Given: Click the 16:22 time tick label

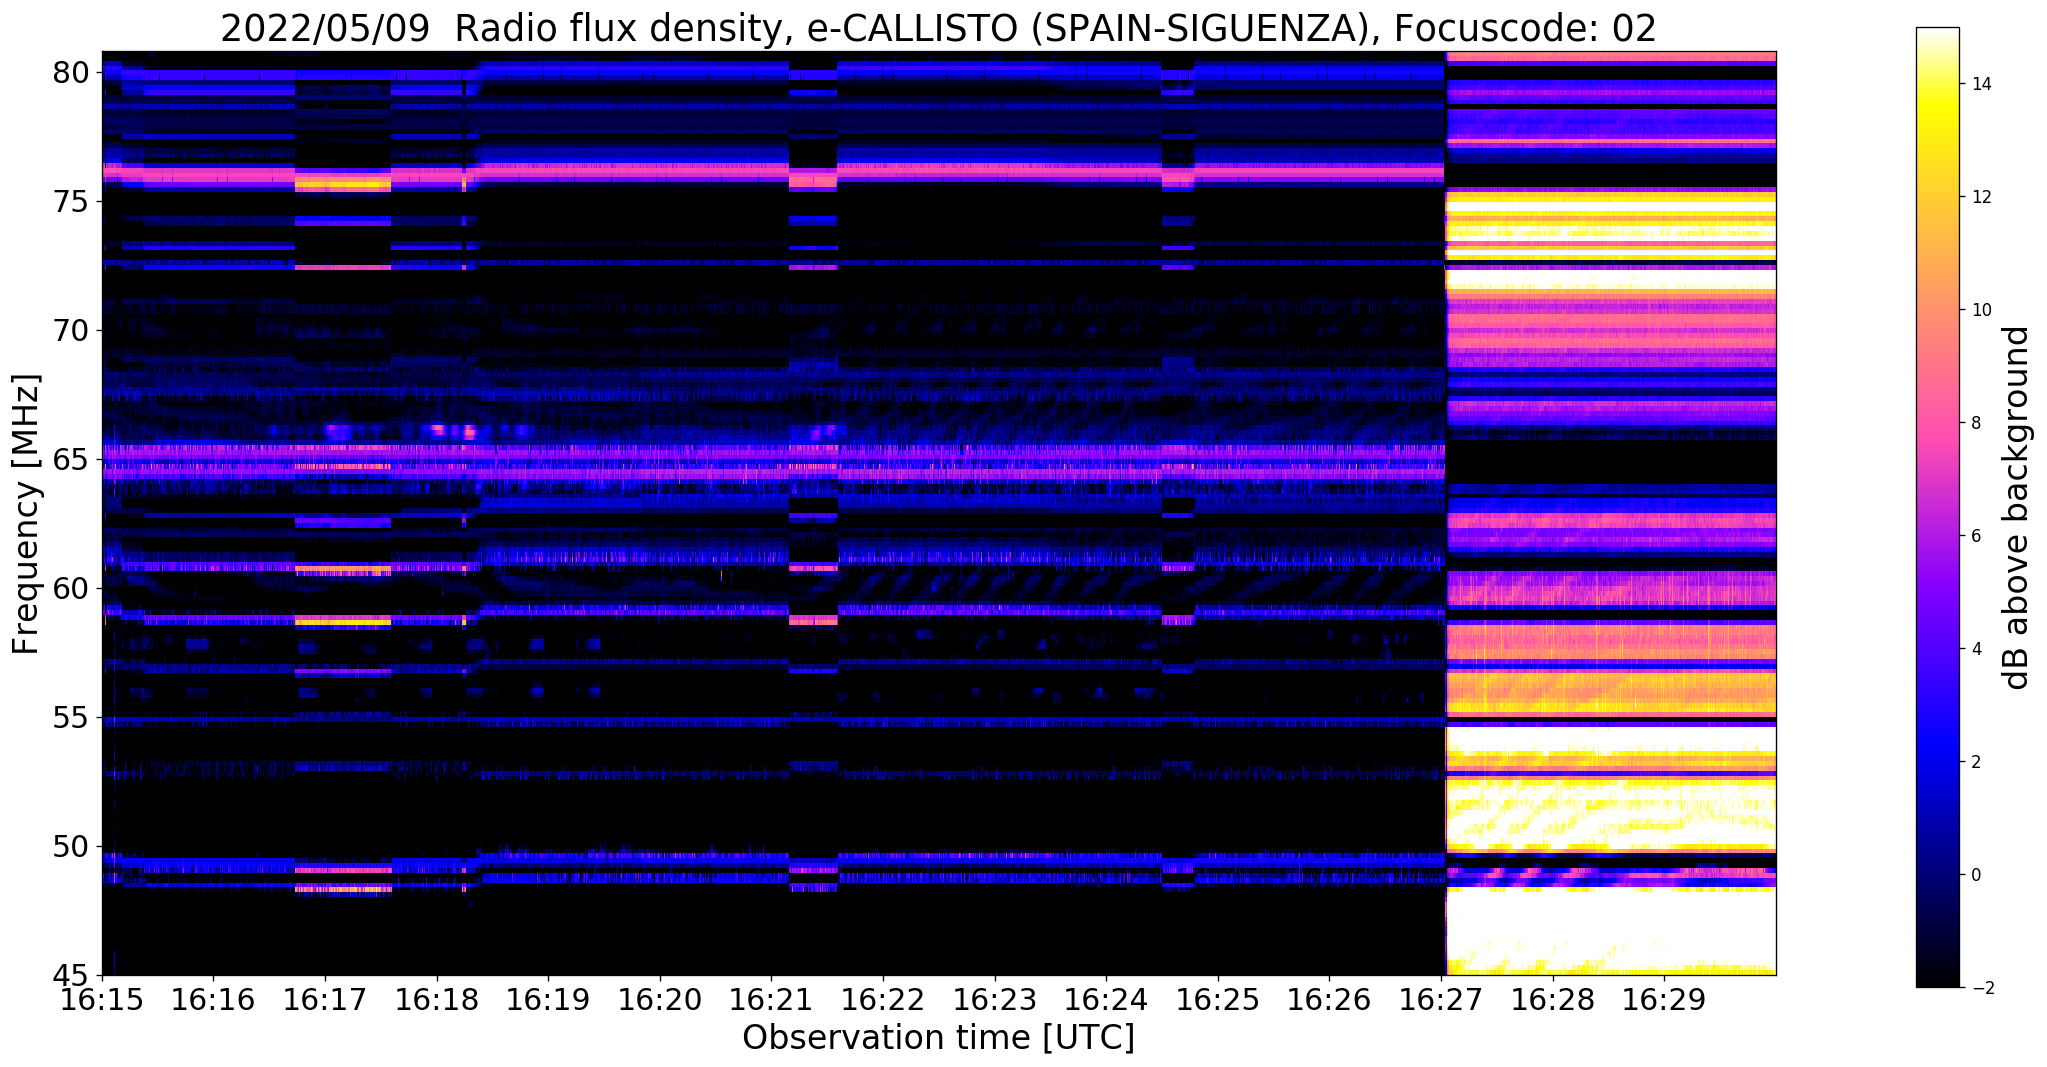Looking at the screenshot, I should (x=883, y=1000).
